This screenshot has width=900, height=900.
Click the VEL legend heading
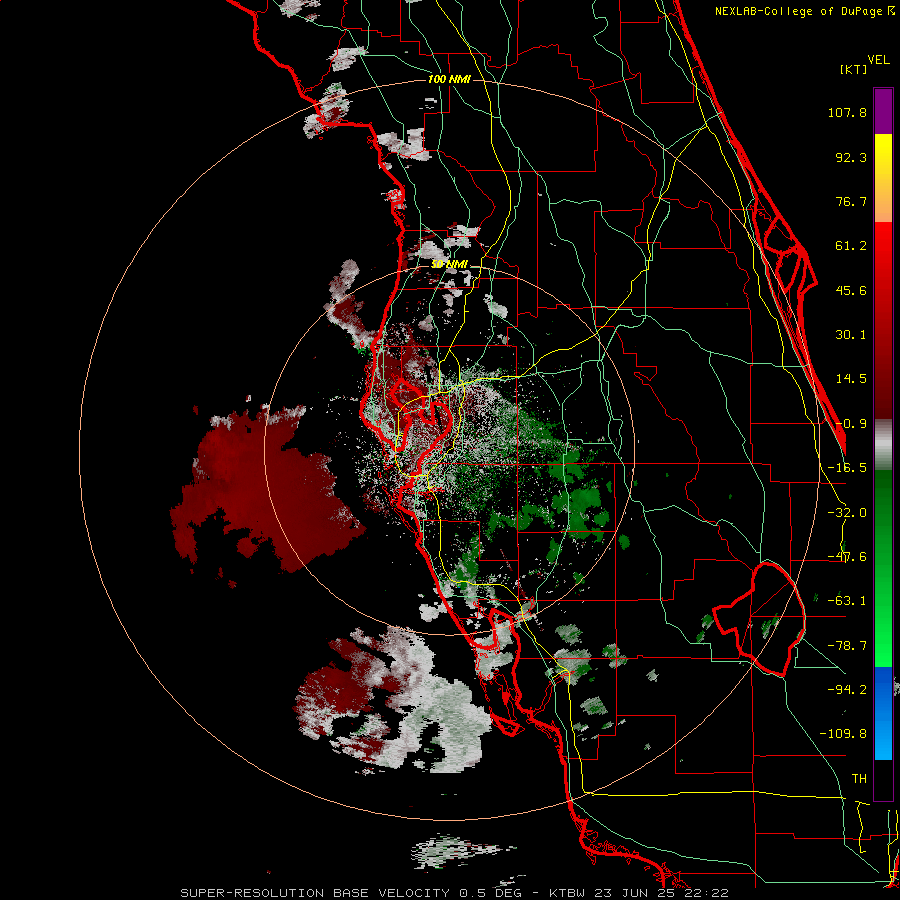click(878, 60)
